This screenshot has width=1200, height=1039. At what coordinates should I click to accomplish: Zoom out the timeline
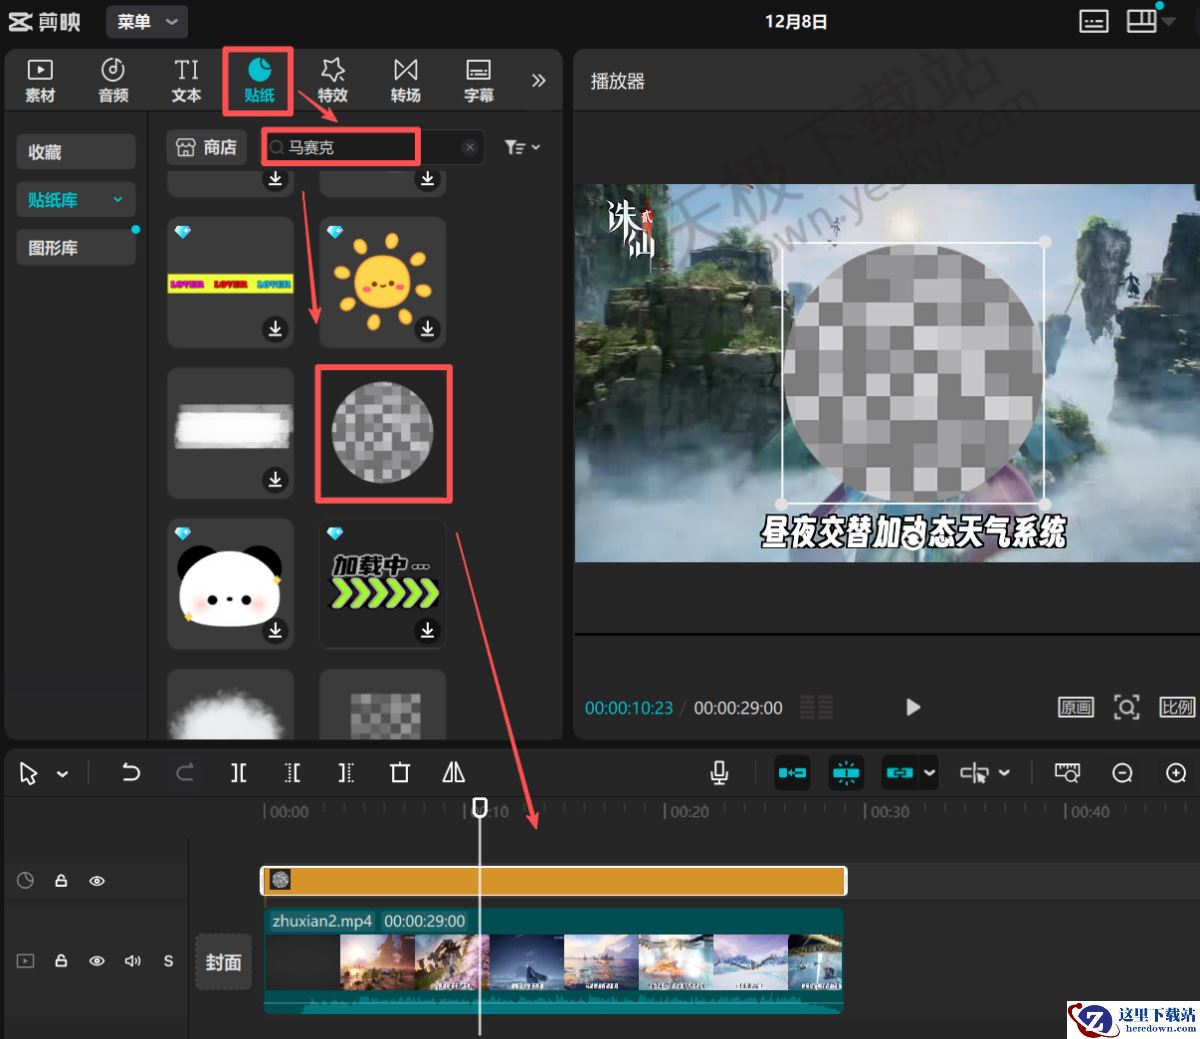pyautogui.click(x=1122, y=772)
